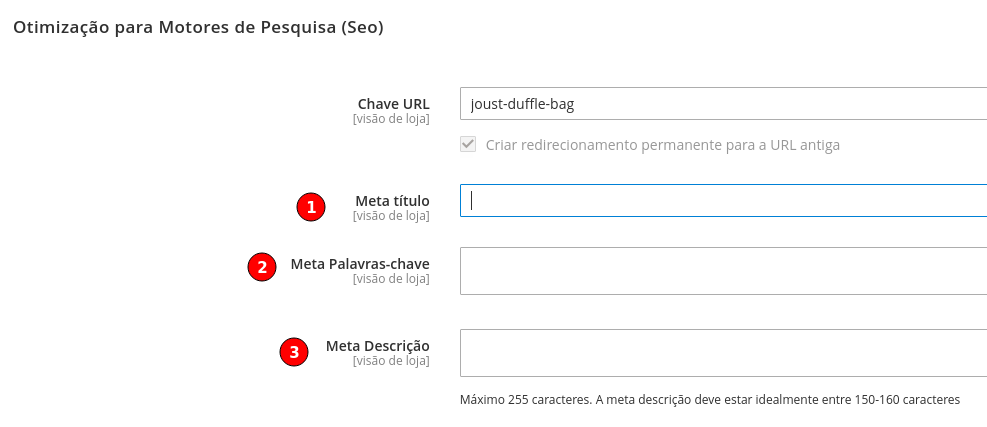This screenshot has width=987, height=427.
Task: Click inside the Meta título field
Action: [x=723, y=200]
